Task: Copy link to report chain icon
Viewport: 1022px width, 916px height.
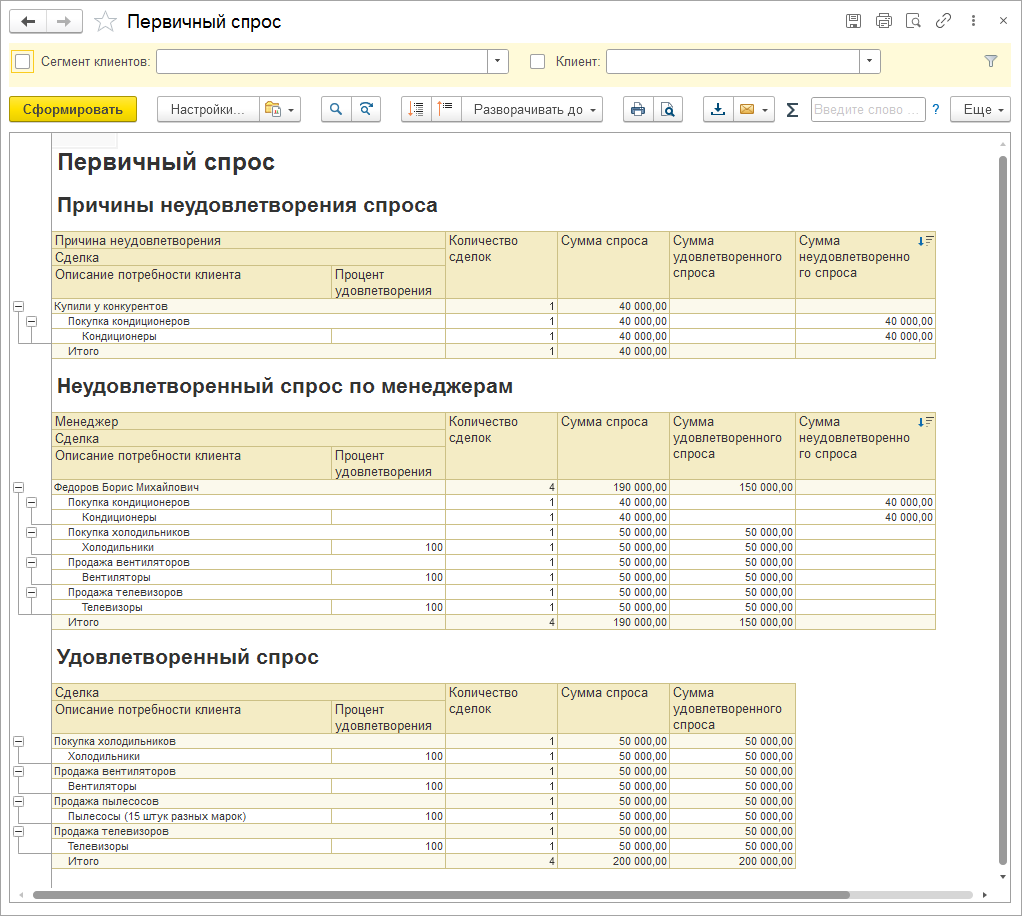Action: pyautogui.click(x=942, y=21)
